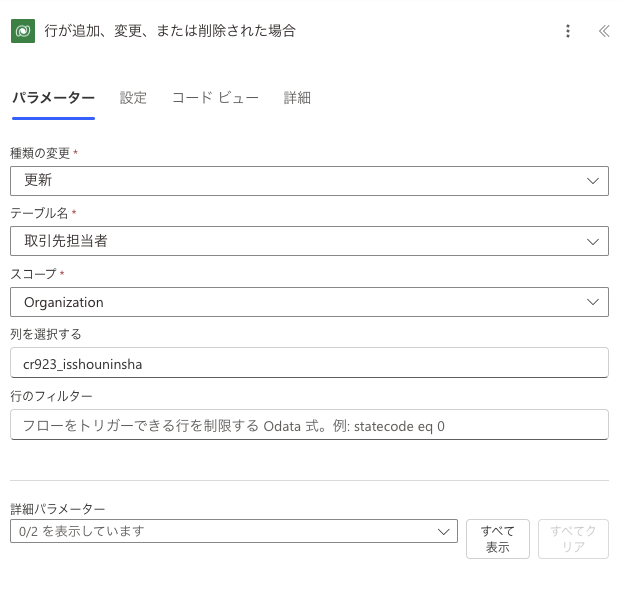Click the chevron arrow in 種類の変更 field
Screen dimensions: 623x589
click(592, 181)
